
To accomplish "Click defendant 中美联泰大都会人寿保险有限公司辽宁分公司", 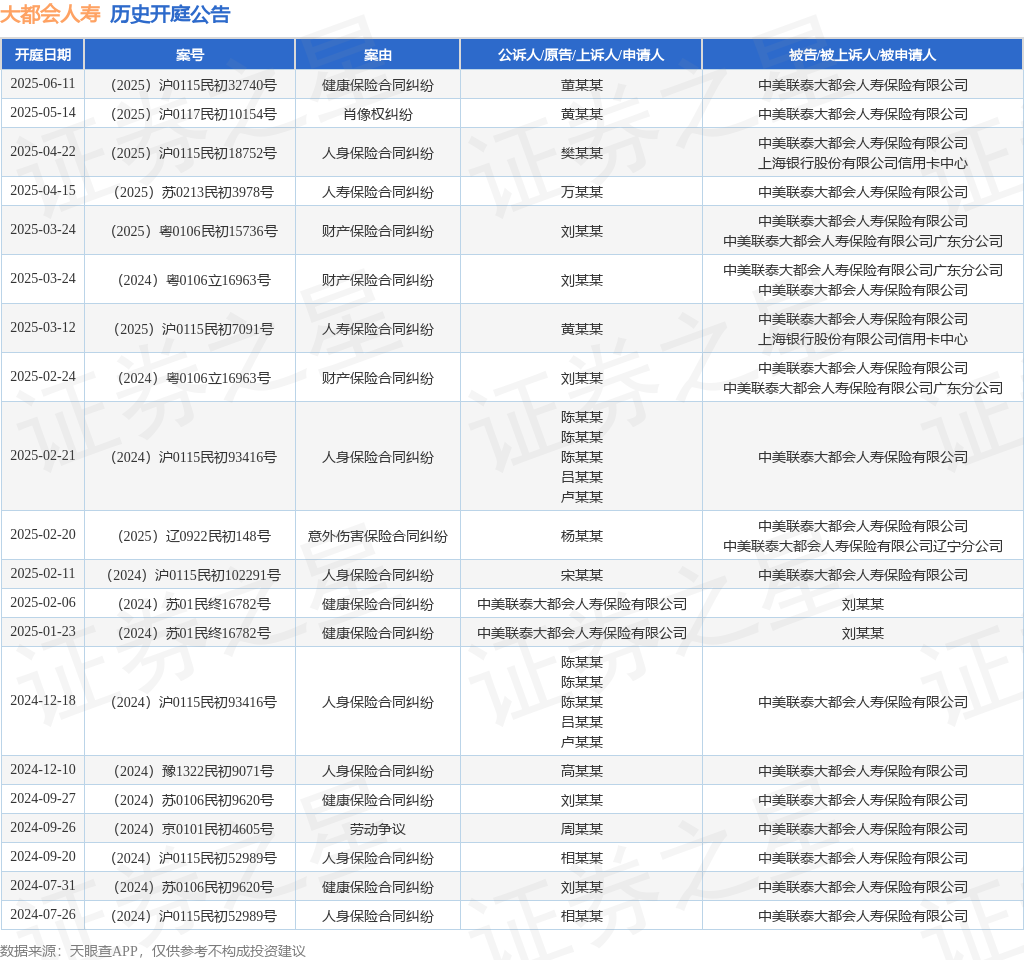I will click(863, 546).
